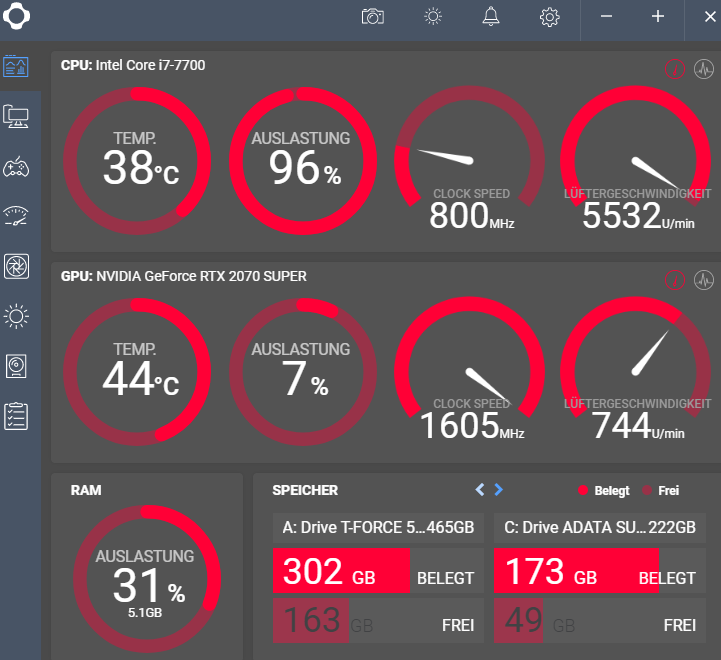
Task: Open GPU activity graph icon
Action: pos(704,280)
